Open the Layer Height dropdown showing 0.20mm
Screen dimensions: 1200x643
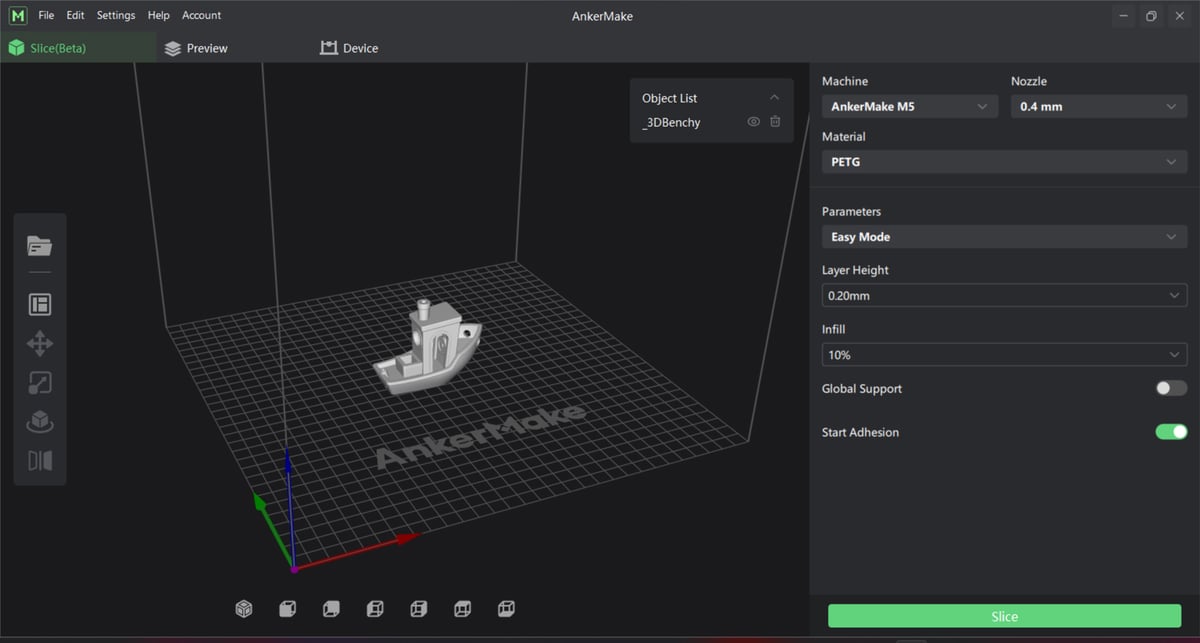1005,296
